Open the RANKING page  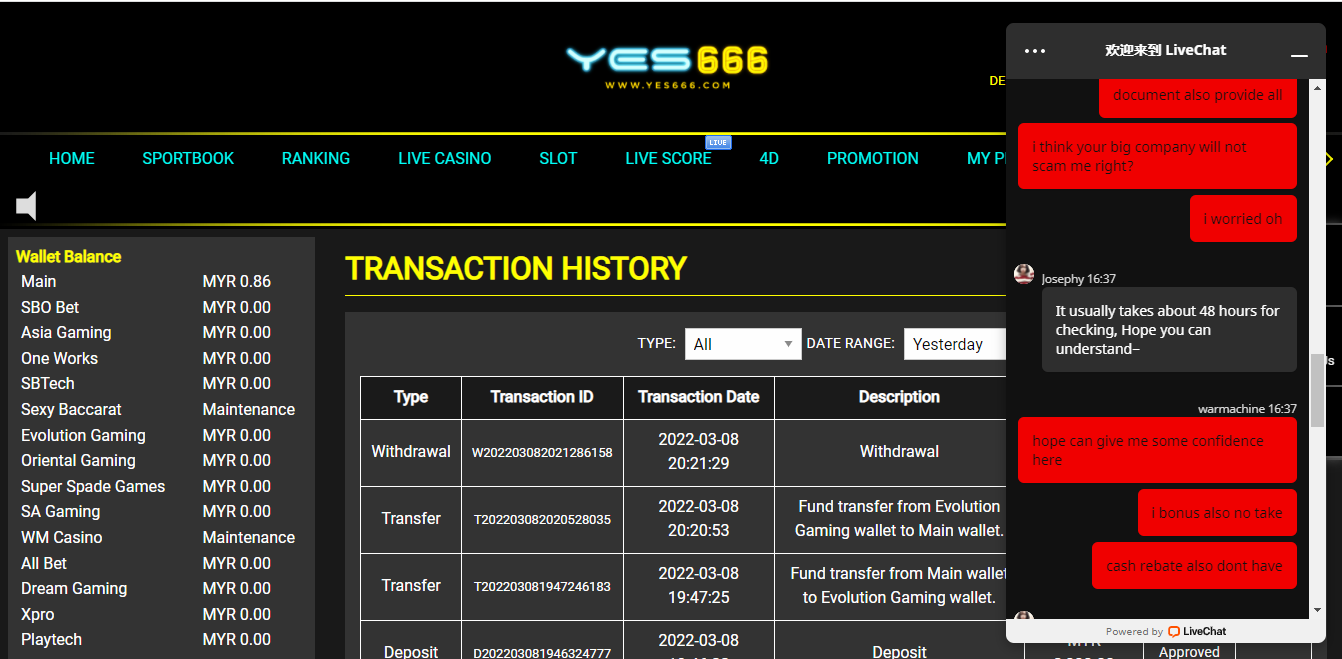coord(316,158)
